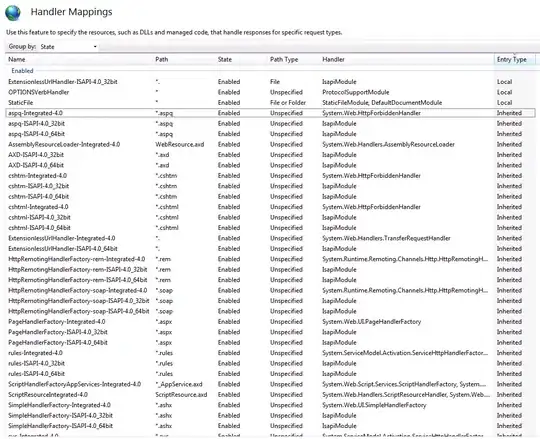Sort by the Name column header
This screenshot has height=439, width=540.
pos(17,60)
